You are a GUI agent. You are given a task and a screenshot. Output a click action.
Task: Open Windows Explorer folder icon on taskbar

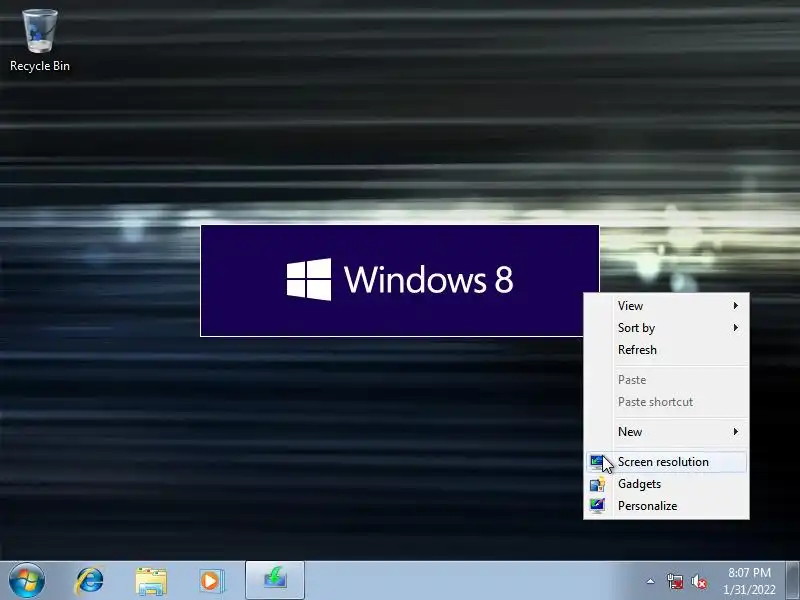tap(151, 581)
